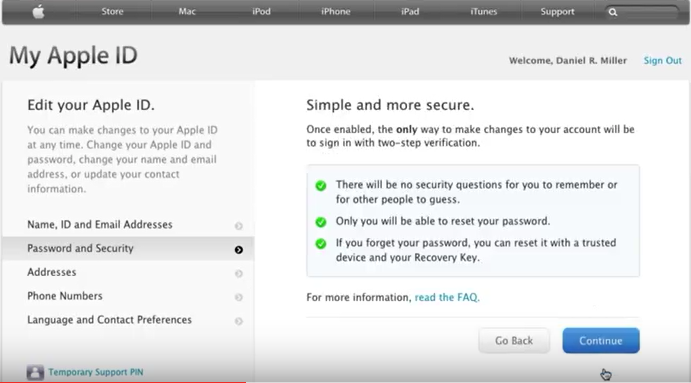Image resolution: width=691 pixels, height=383 pixels.
Task: Click the Temporary Support PIN person icon
Action: (35, 372)
